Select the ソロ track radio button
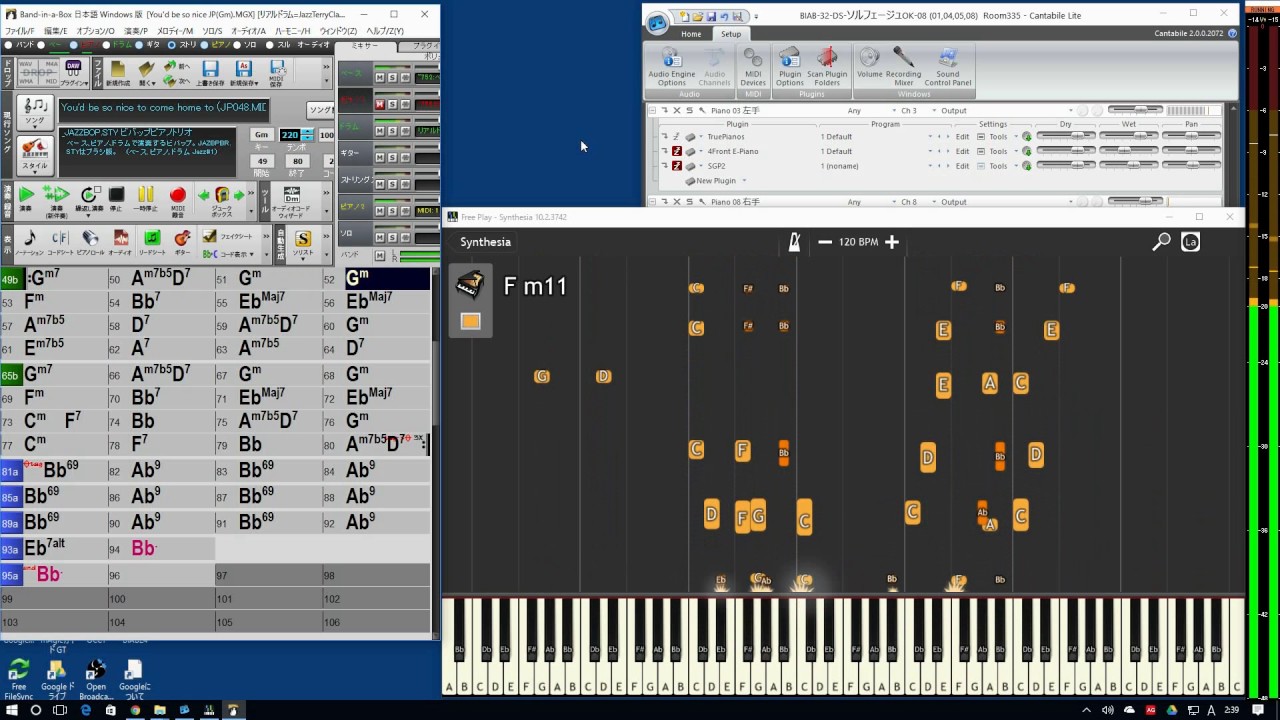 (237, 45)
